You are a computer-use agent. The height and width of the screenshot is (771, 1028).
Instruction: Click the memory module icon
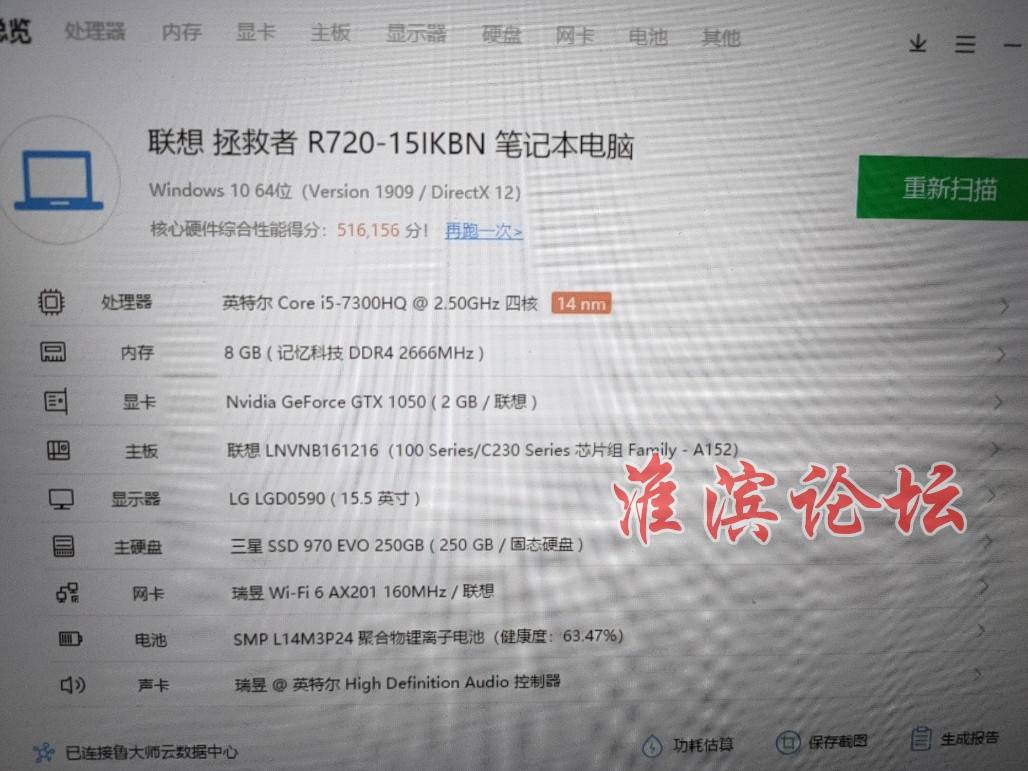click(53, 352)
